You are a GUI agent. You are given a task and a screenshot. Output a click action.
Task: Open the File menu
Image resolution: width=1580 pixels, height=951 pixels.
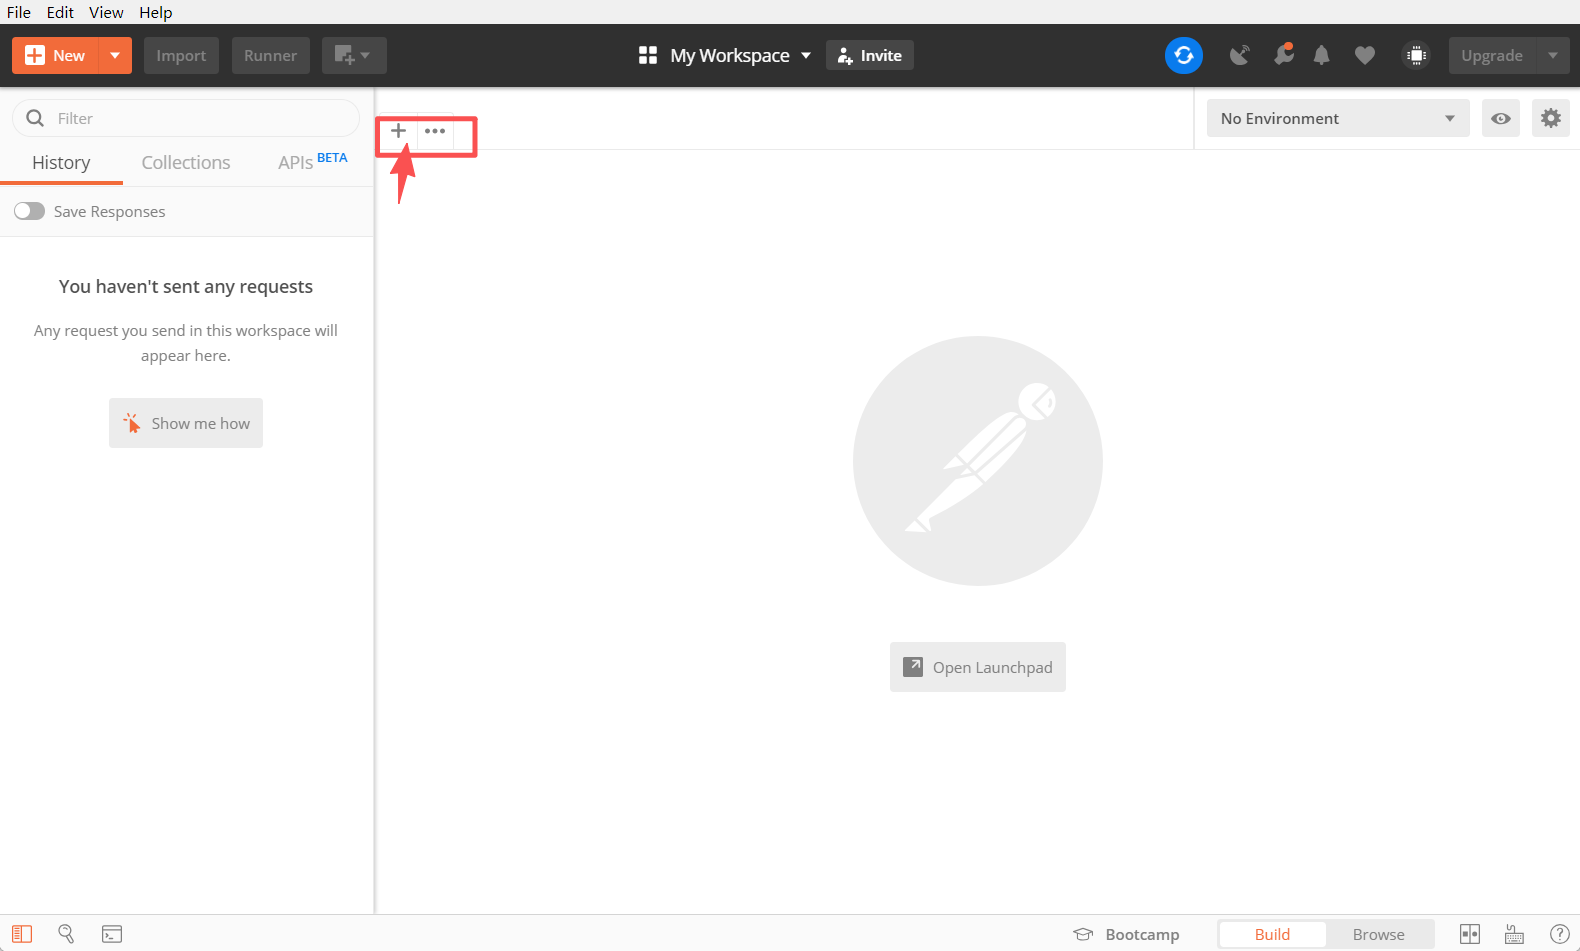click(x=19, y=12)
